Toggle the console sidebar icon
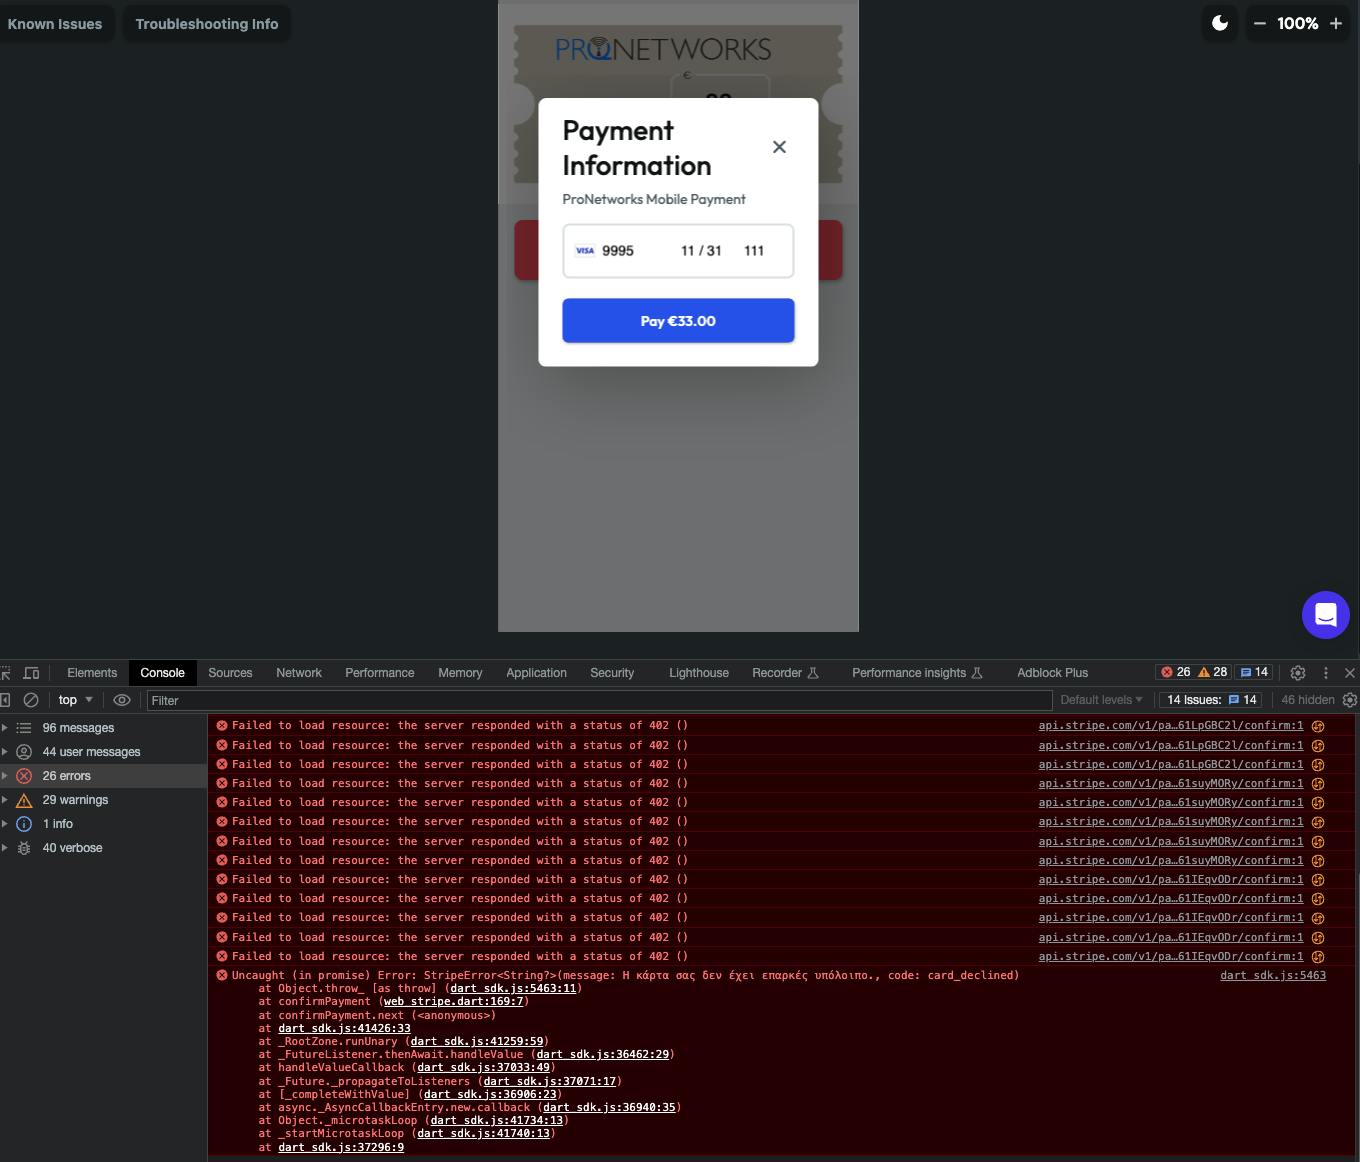The height and width of the screenshot is (1162, 1360). tap(5, 700)
